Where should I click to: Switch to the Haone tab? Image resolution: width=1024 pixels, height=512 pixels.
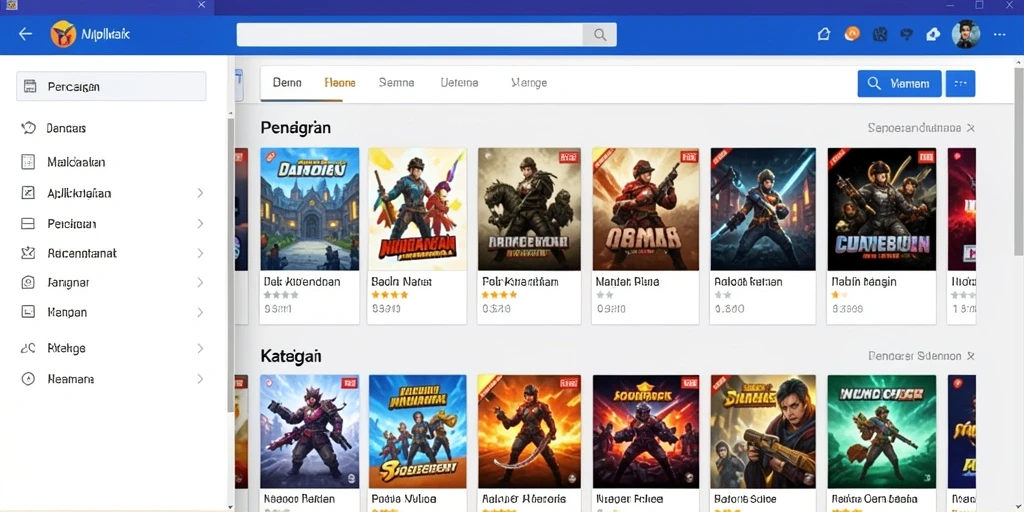tap(340, 83)
